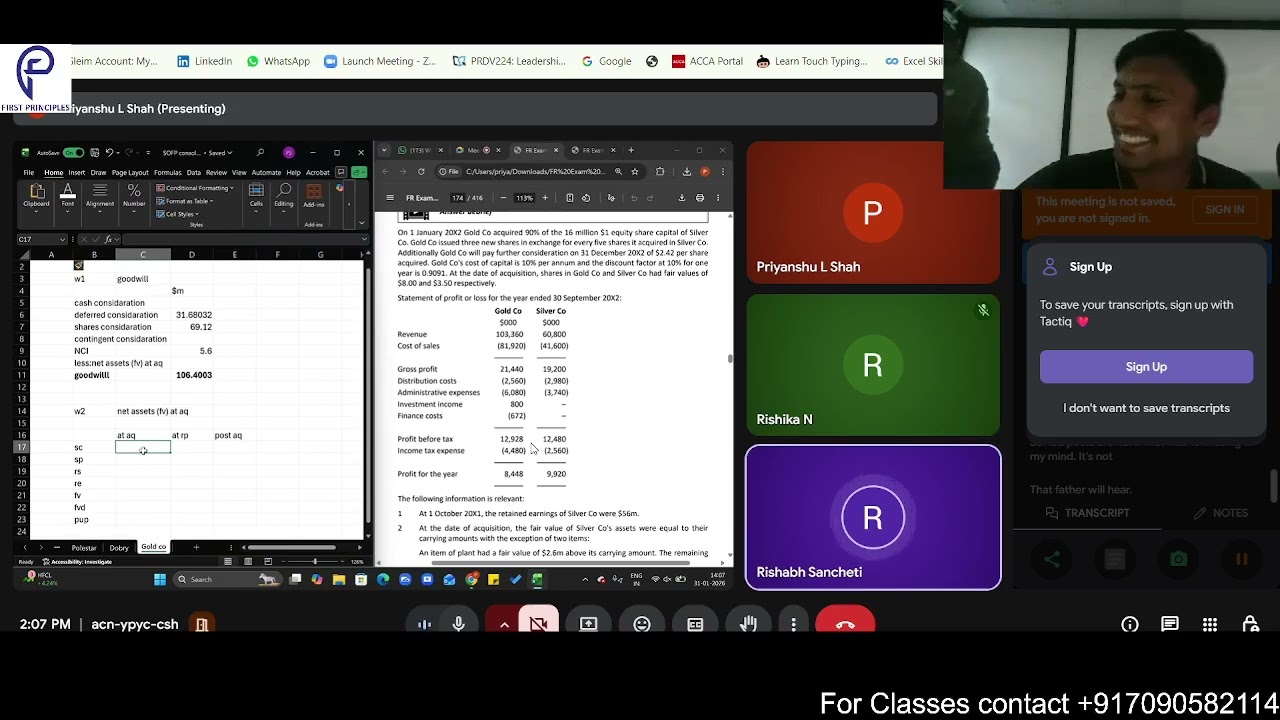Click the Excel formula bar fx icon
The height and width of the screenshot is (720, 1280).
[x=109, y=240]
